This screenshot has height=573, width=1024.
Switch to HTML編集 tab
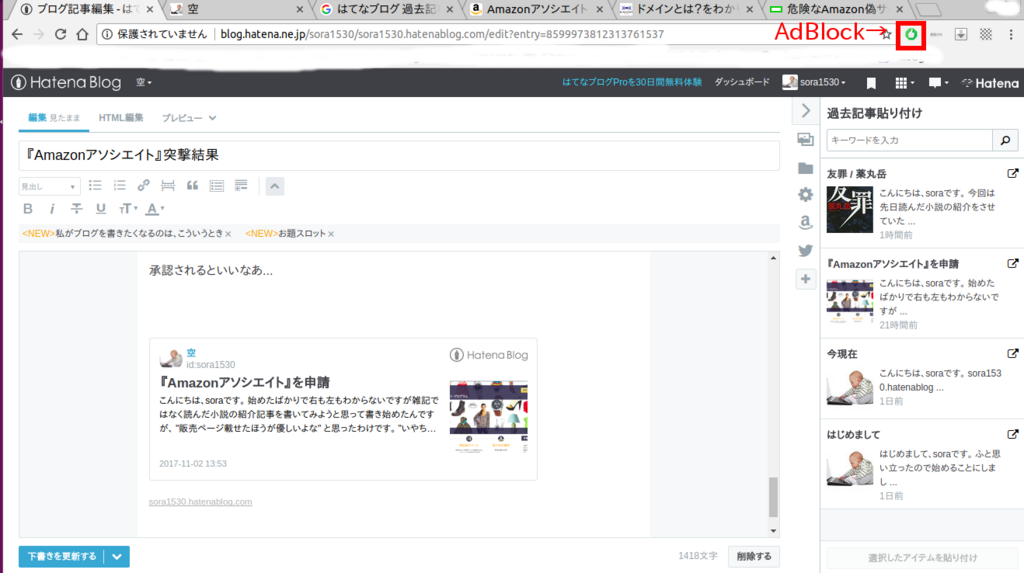click(x=121, y=118)
